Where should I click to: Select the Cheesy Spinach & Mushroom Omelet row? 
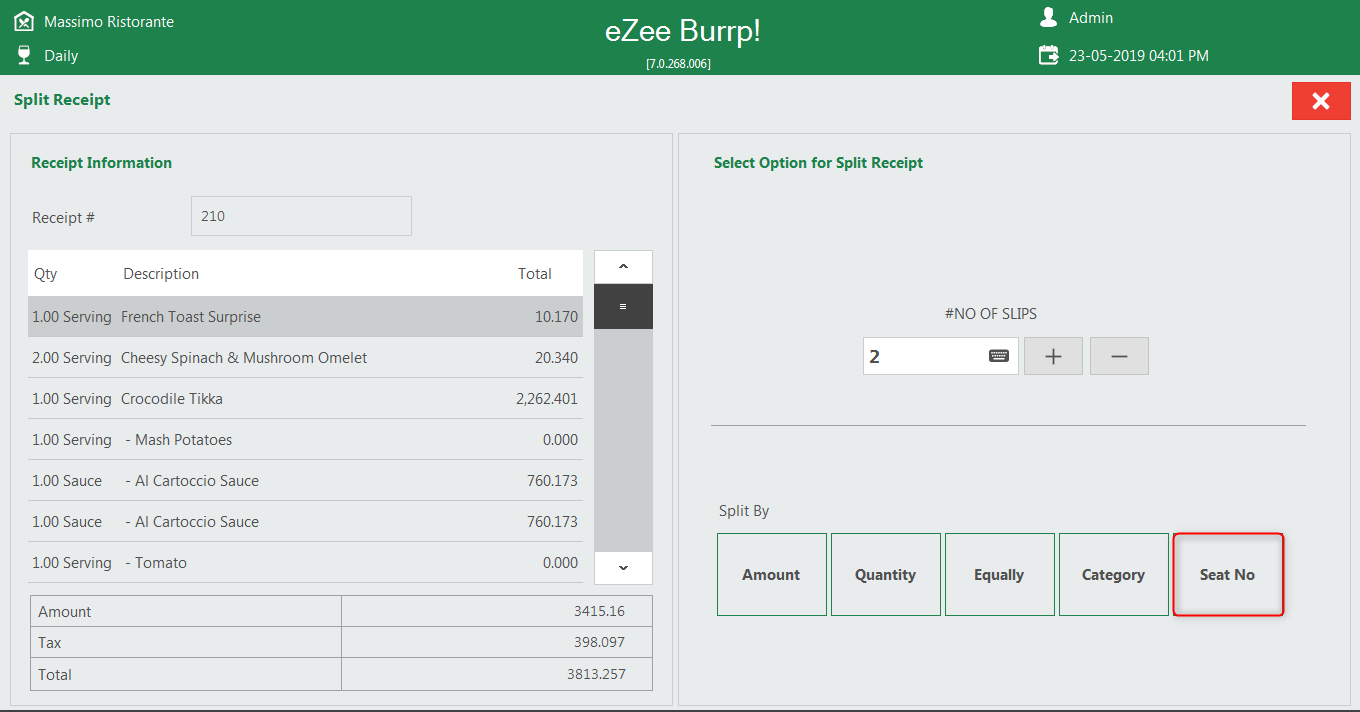coord(305,357)
